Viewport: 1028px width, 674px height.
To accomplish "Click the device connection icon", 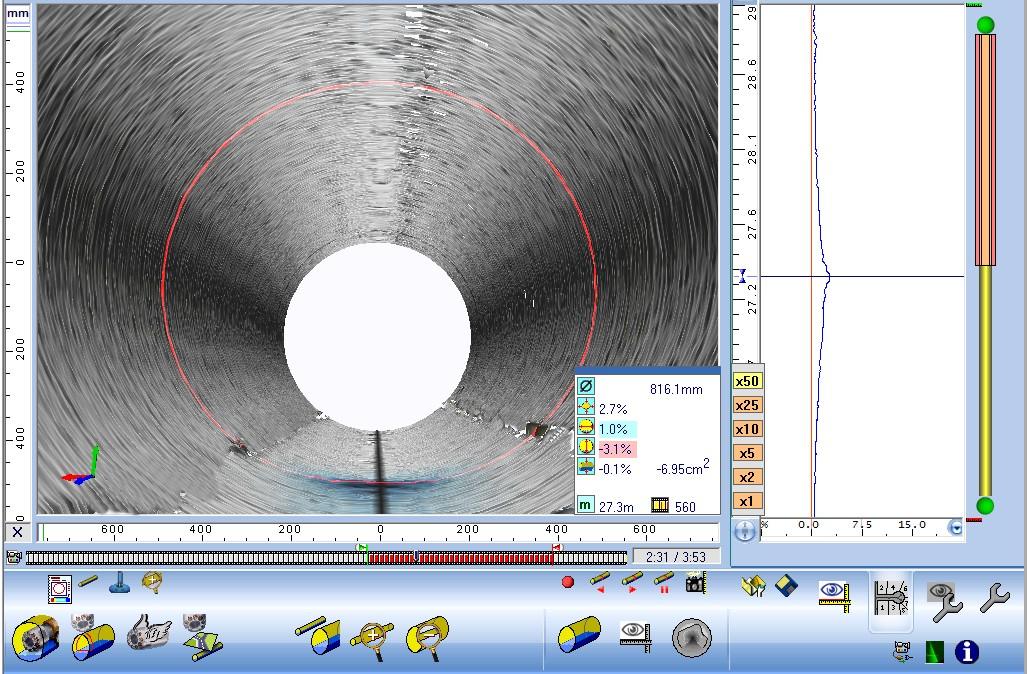I will click(x=903, y=652).
